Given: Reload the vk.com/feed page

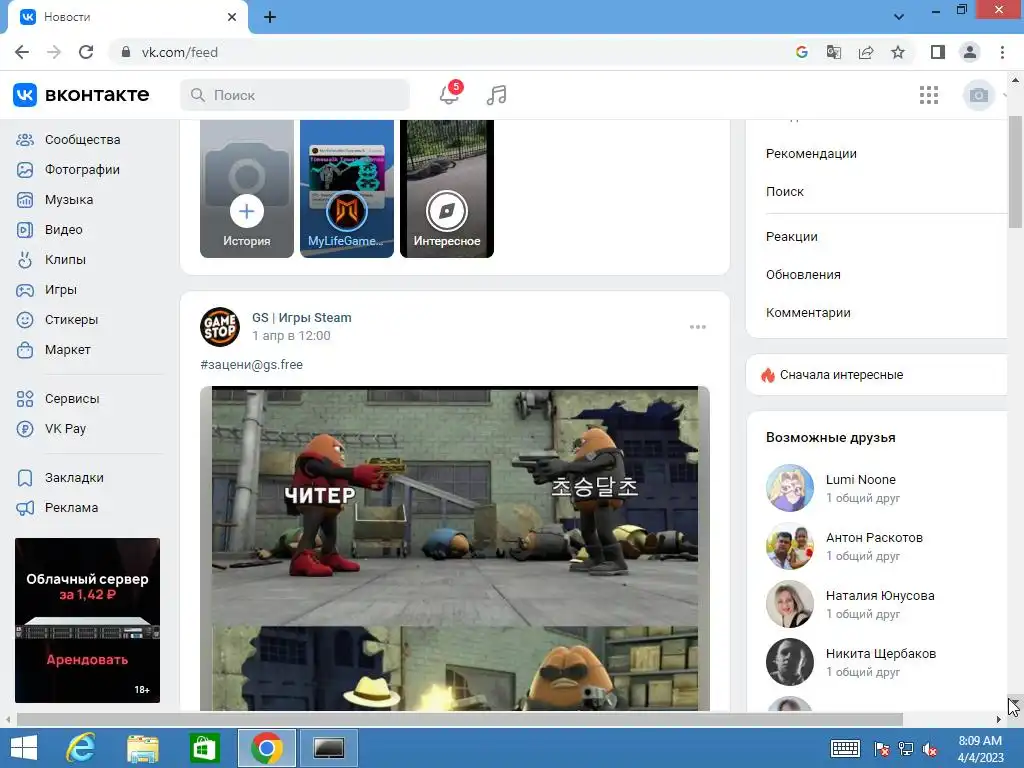Looking at the screenshot, I should coord(86,52).
